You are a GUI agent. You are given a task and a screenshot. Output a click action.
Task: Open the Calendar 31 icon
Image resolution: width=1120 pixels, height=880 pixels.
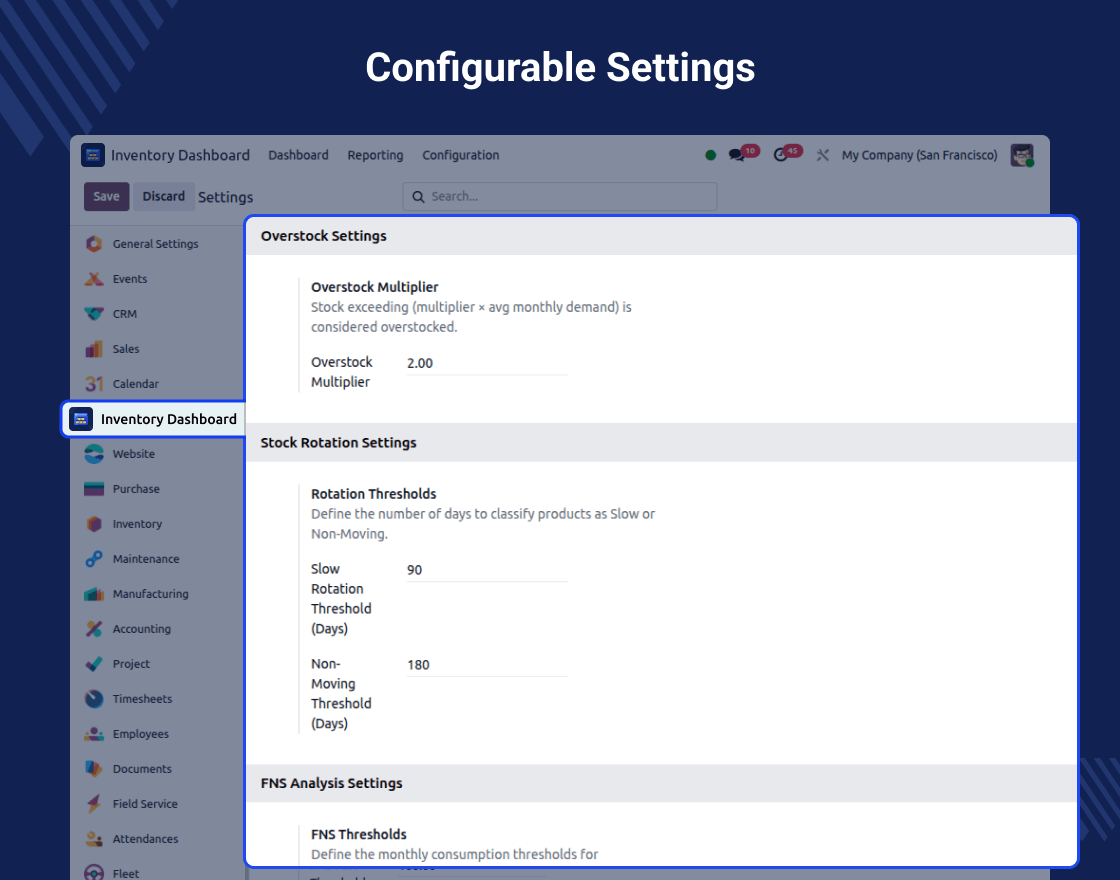point(94,384)
